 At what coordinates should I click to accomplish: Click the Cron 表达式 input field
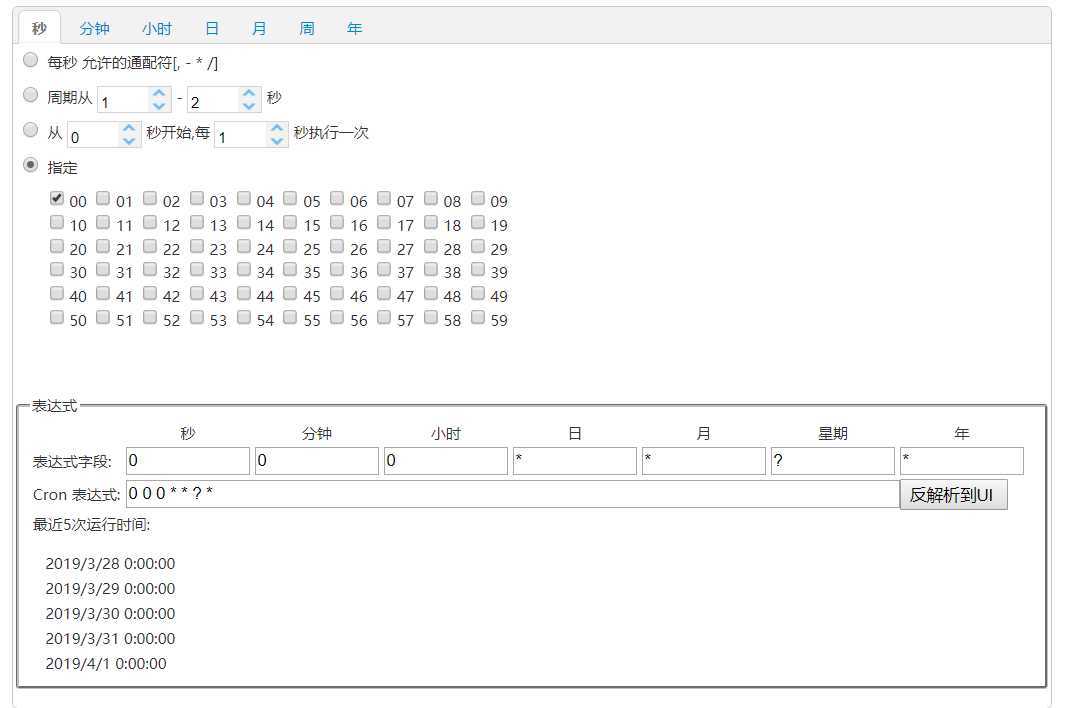click(513, 494)
